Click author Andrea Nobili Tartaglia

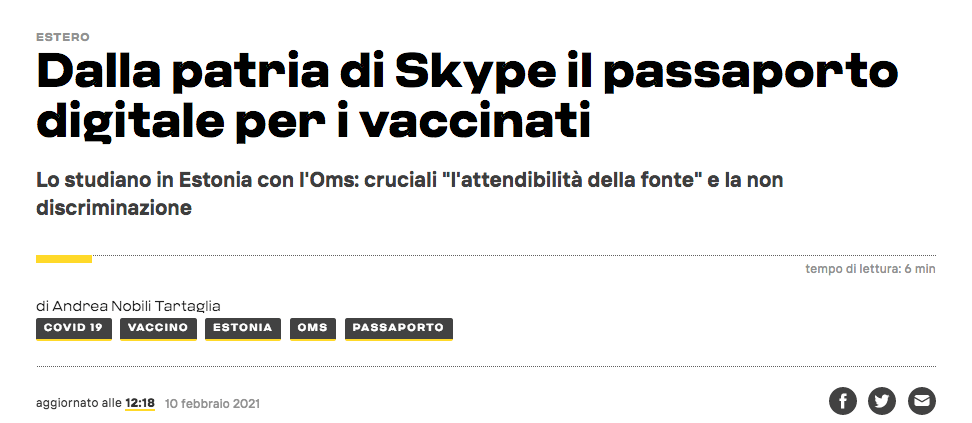pos(135,306)
